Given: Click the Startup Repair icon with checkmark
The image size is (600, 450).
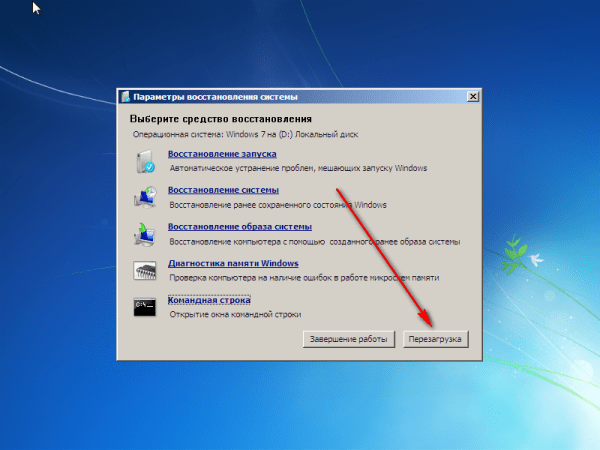Looking at the screenshot, I should point(145,161).
